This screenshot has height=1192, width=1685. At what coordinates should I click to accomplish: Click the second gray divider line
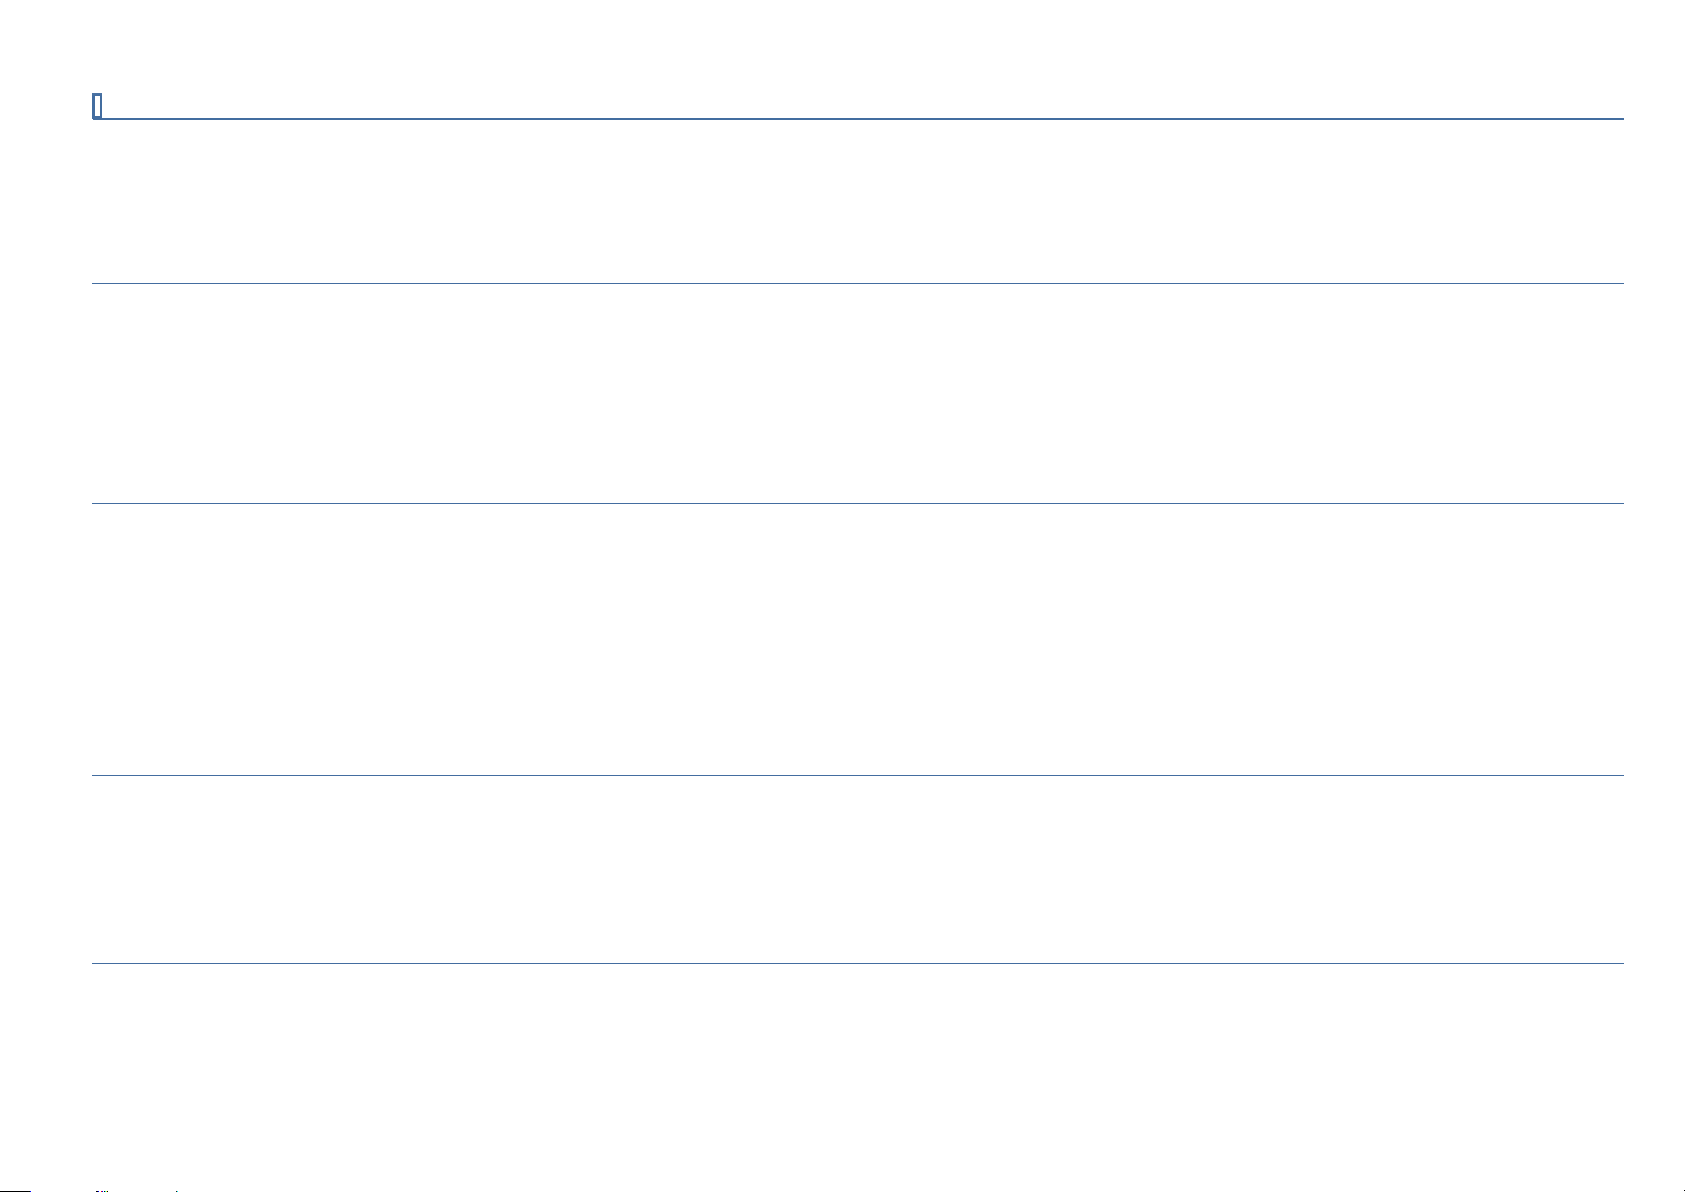point(857,503)
